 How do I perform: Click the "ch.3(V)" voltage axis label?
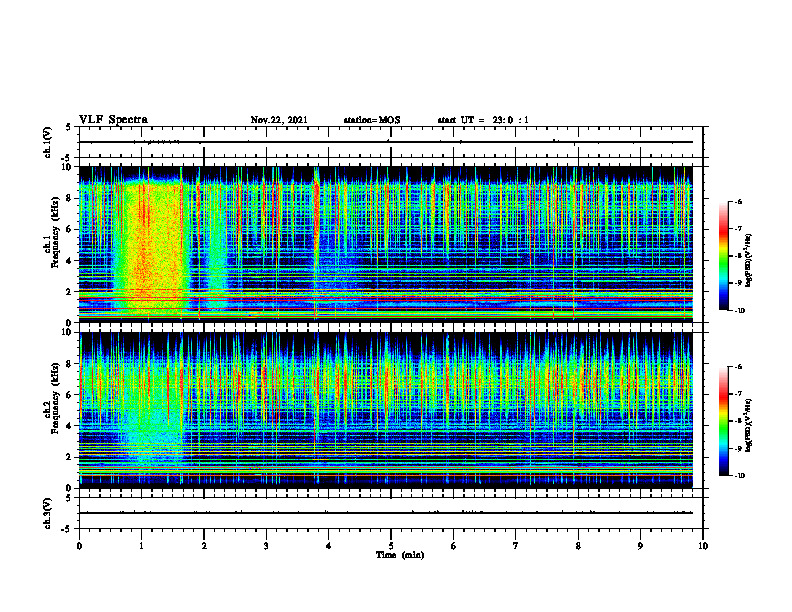coord(48,513)
